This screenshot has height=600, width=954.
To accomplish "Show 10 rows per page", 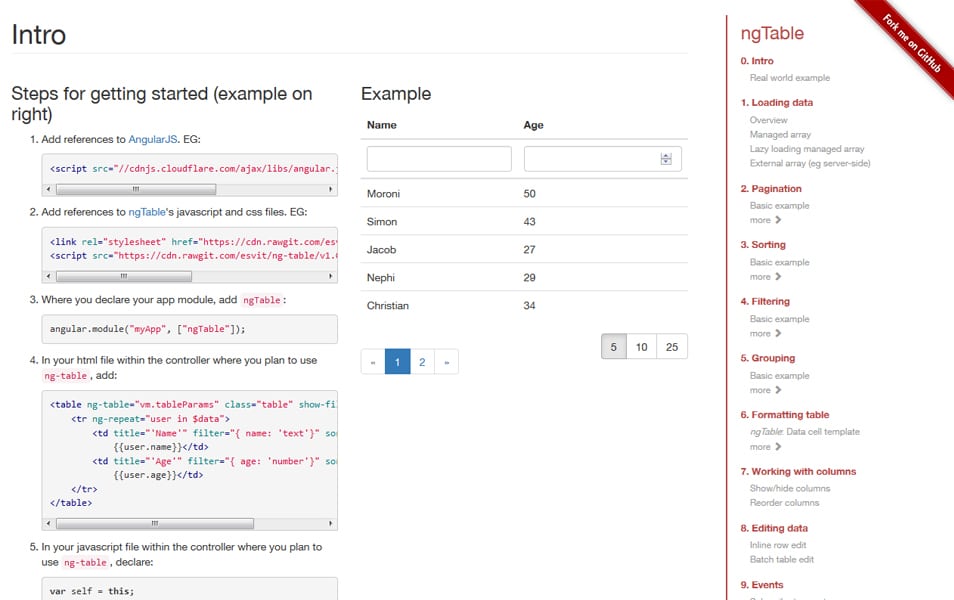I will [x=642, y=347].
